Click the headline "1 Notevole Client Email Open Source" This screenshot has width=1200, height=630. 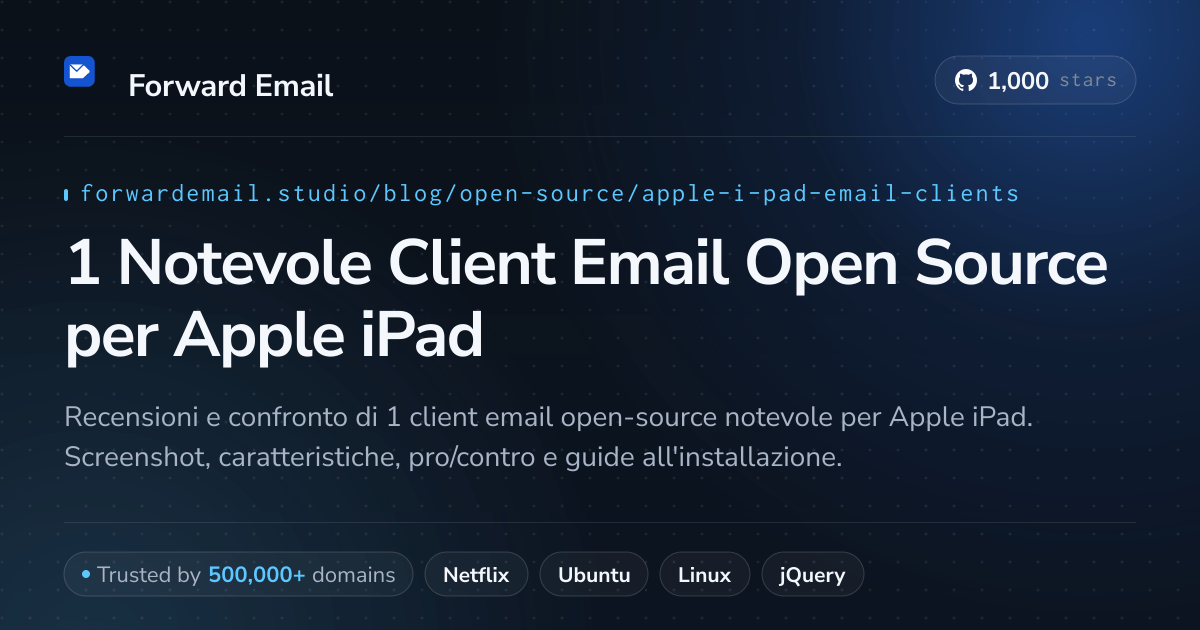[x=587, y=265]
